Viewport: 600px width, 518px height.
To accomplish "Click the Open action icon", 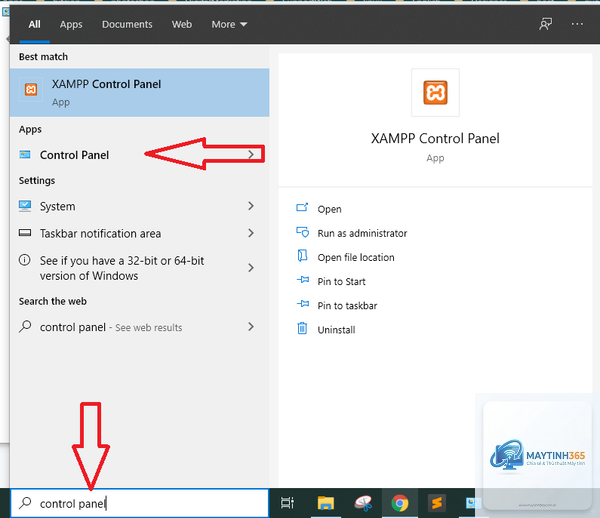I will tap(302, 208).
